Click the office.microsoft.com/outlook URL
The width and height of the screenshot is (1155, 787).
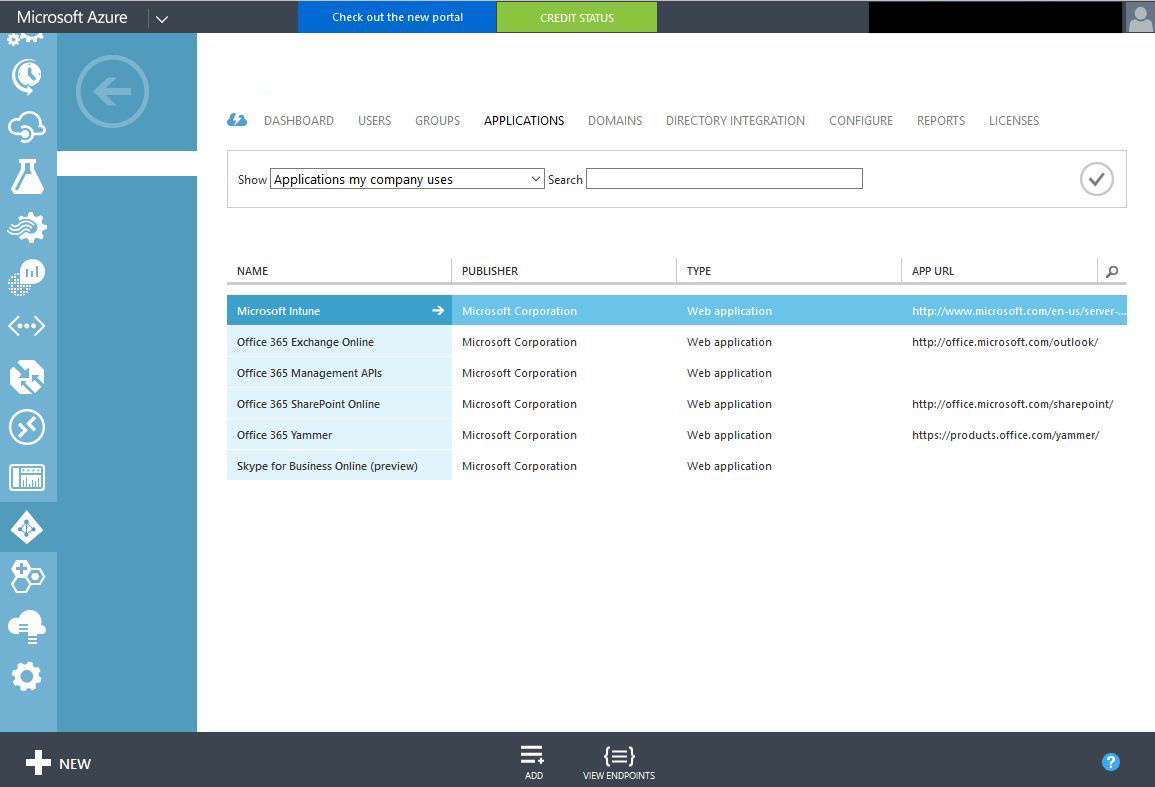[1005, 342]
